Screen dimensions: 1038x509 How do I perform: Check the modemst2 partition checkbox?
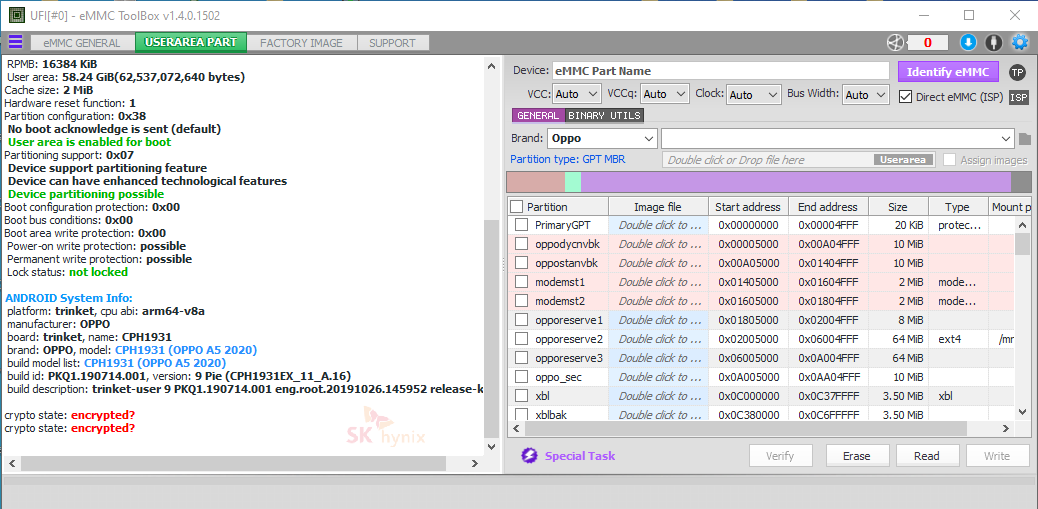[522, 301]
